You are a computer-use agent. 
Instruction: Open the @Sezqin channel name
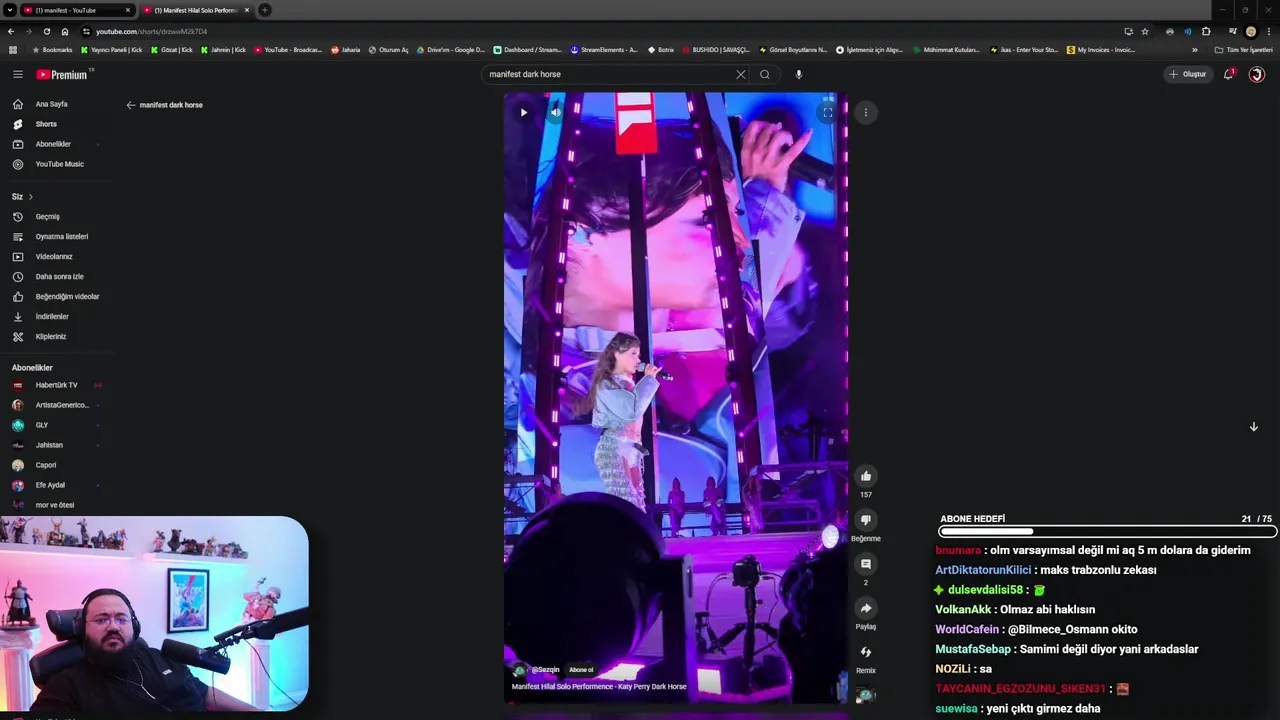point(545,670)
